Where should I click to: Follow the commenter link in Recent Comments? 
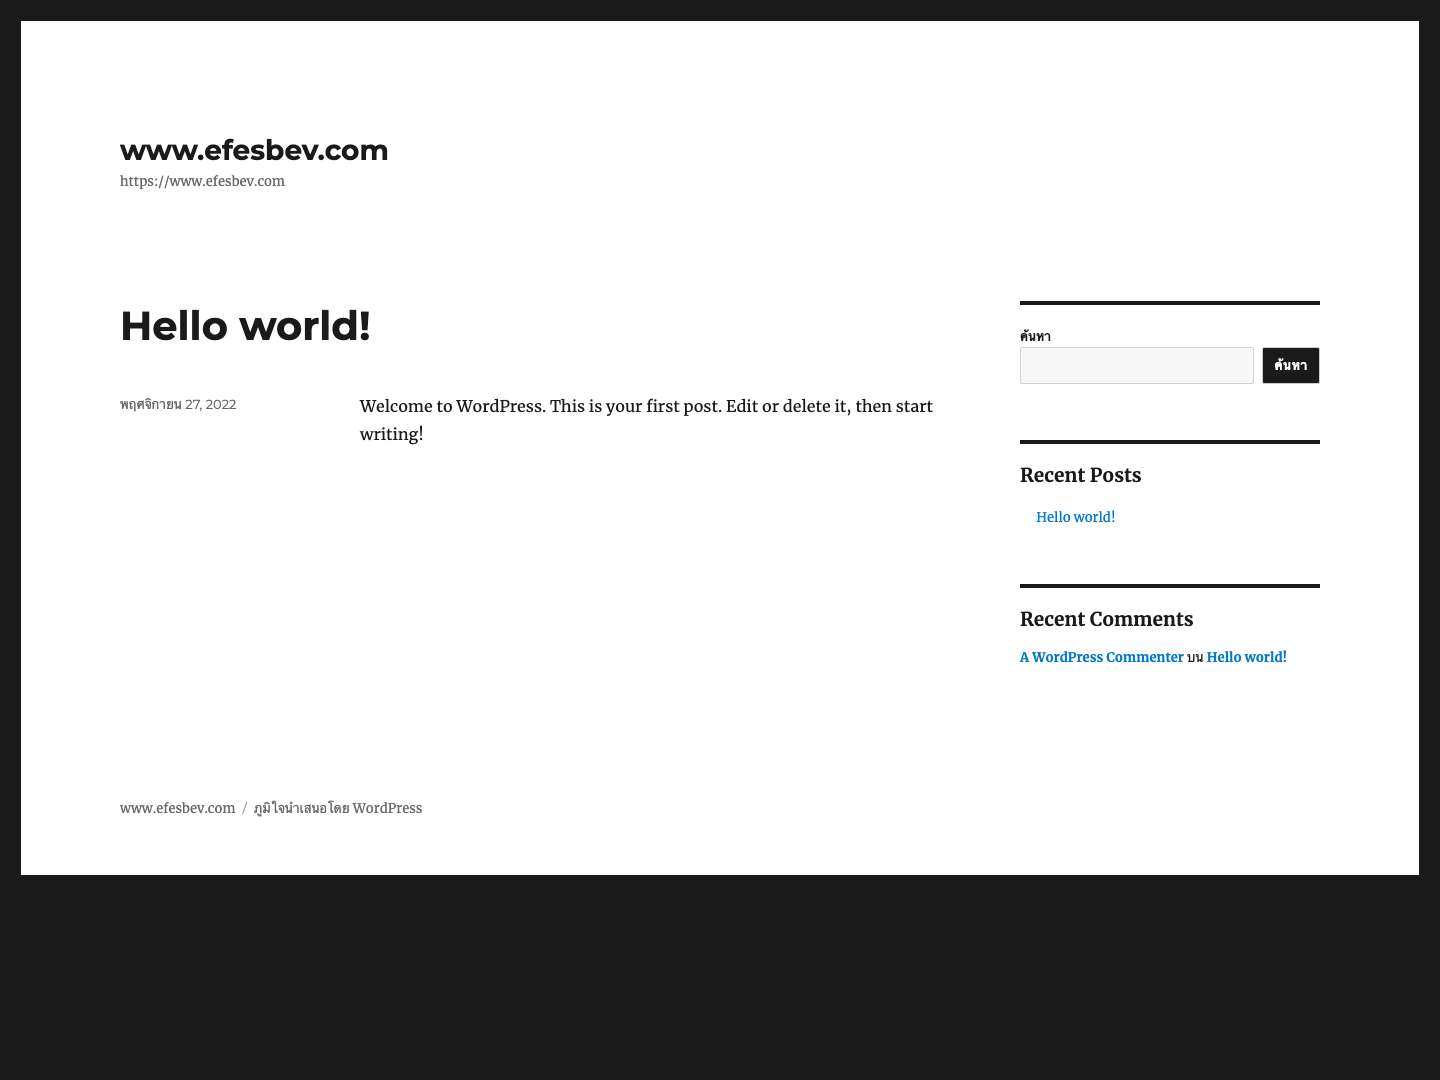[1101, 657]
